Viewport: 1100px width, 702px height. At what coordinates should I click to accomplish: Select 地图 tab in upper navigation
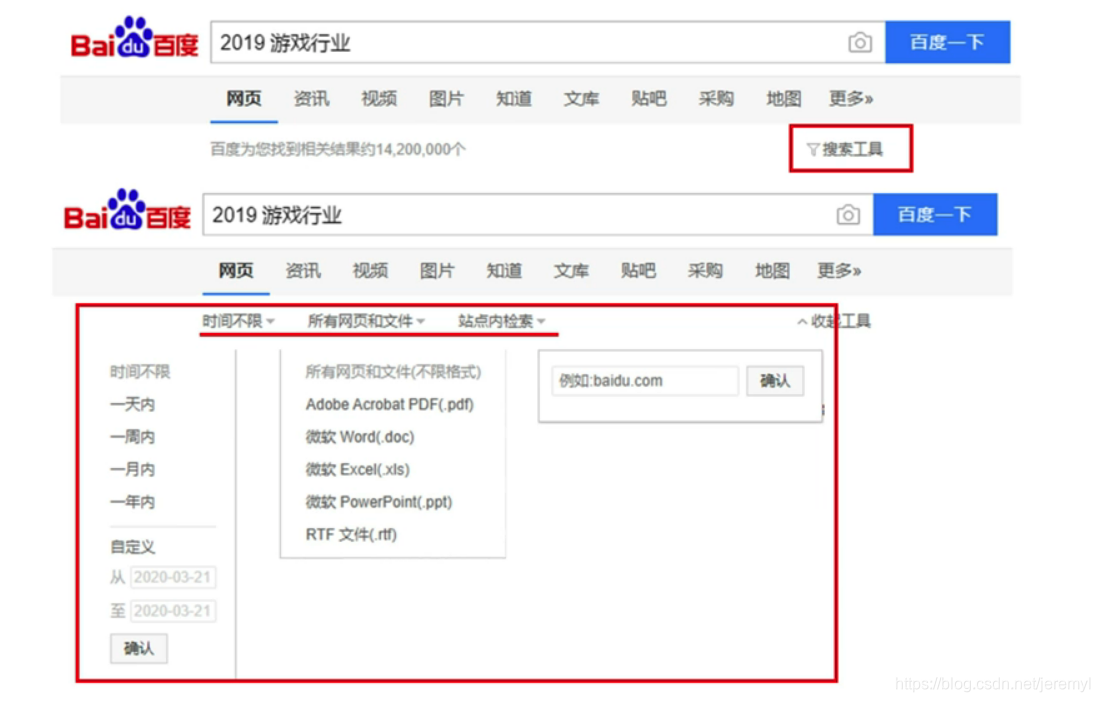pos(783,99)
